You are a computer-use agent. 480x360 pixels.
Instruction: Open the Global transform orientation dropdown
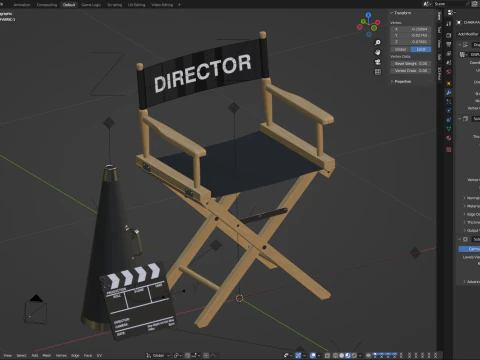pos(158,355)
